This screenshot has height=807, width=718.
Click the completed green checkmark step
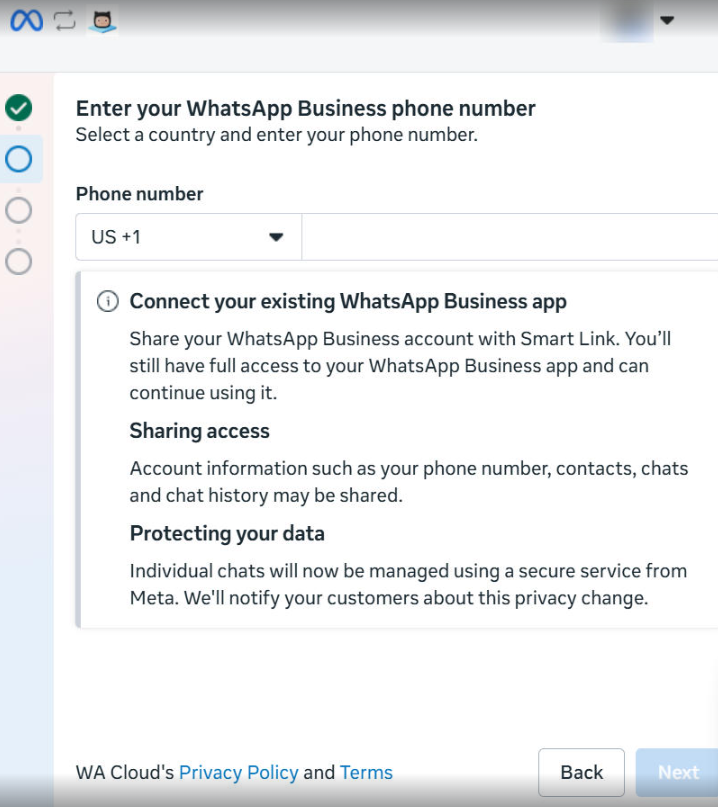pos(19,108)
